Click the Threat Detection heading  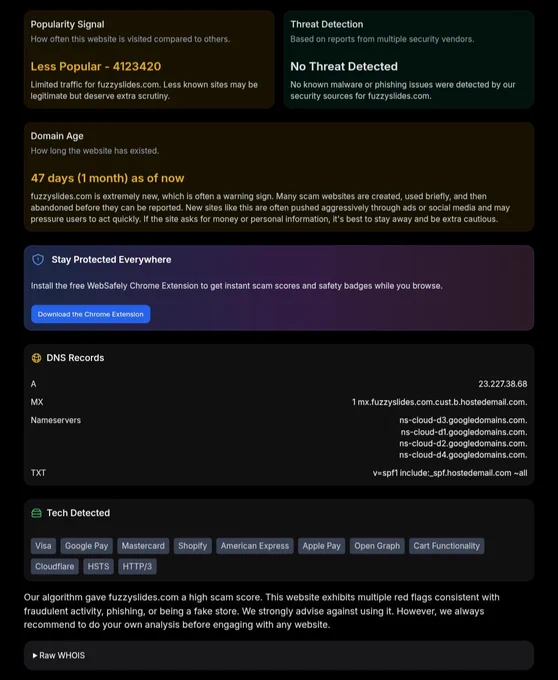tap(326, 24)
